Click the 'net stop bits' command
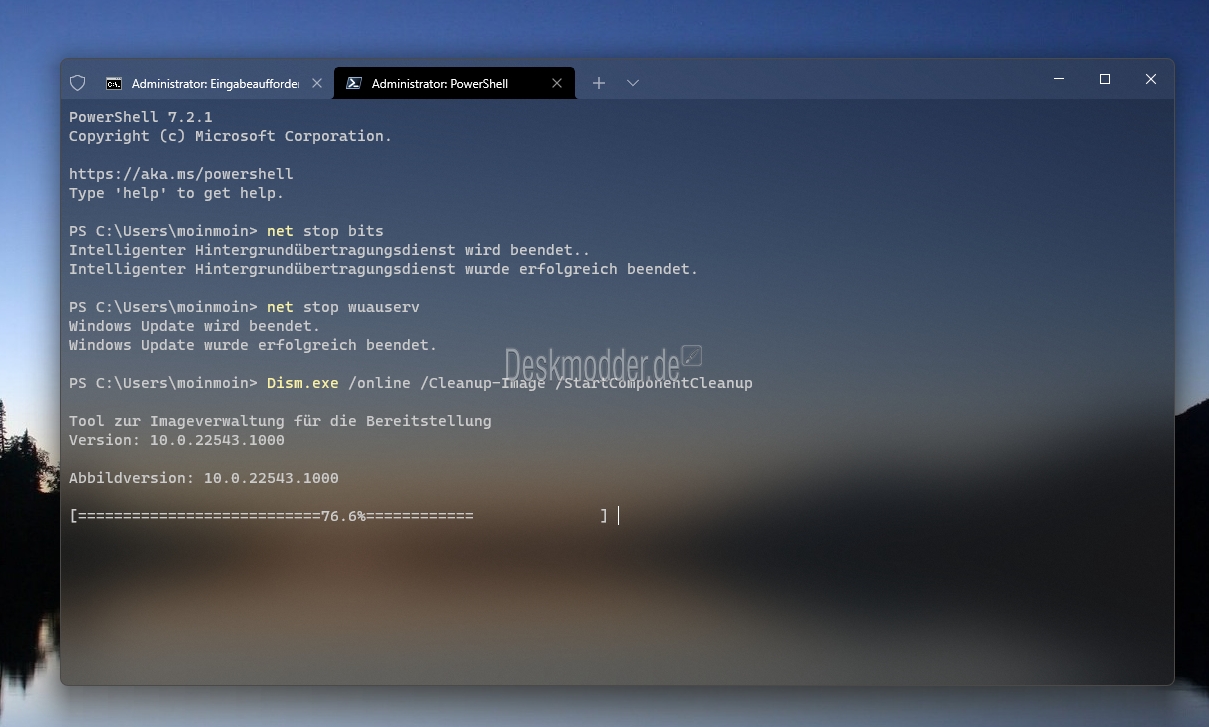Screen dimensions: 1209x727 coord(325,231)
